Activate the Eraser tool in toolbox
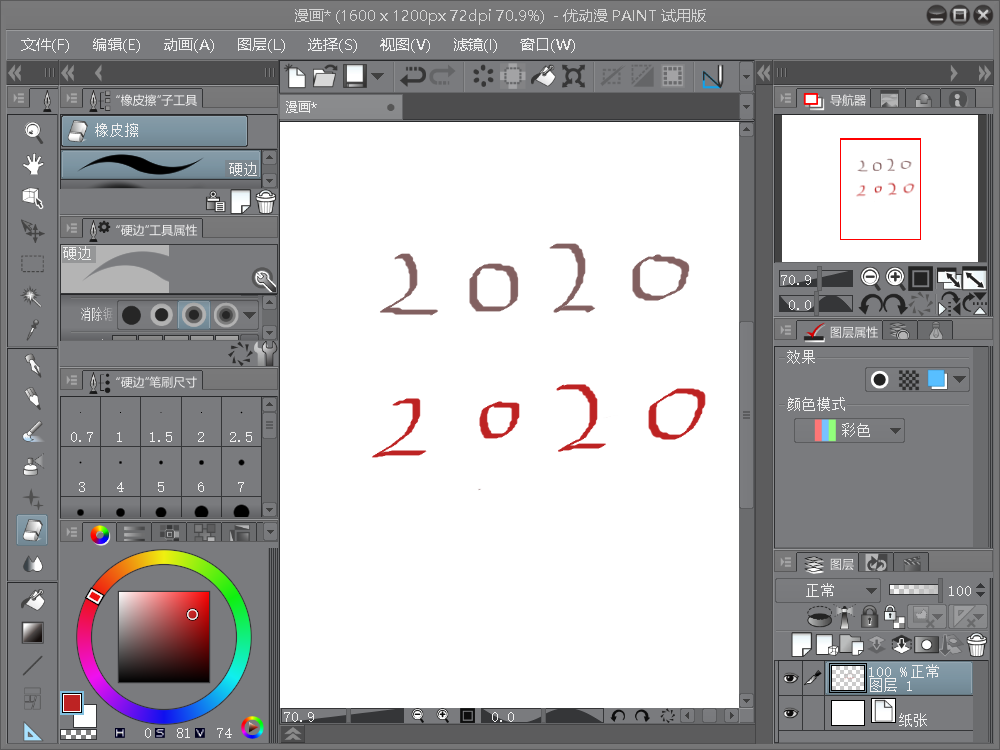 33,530
